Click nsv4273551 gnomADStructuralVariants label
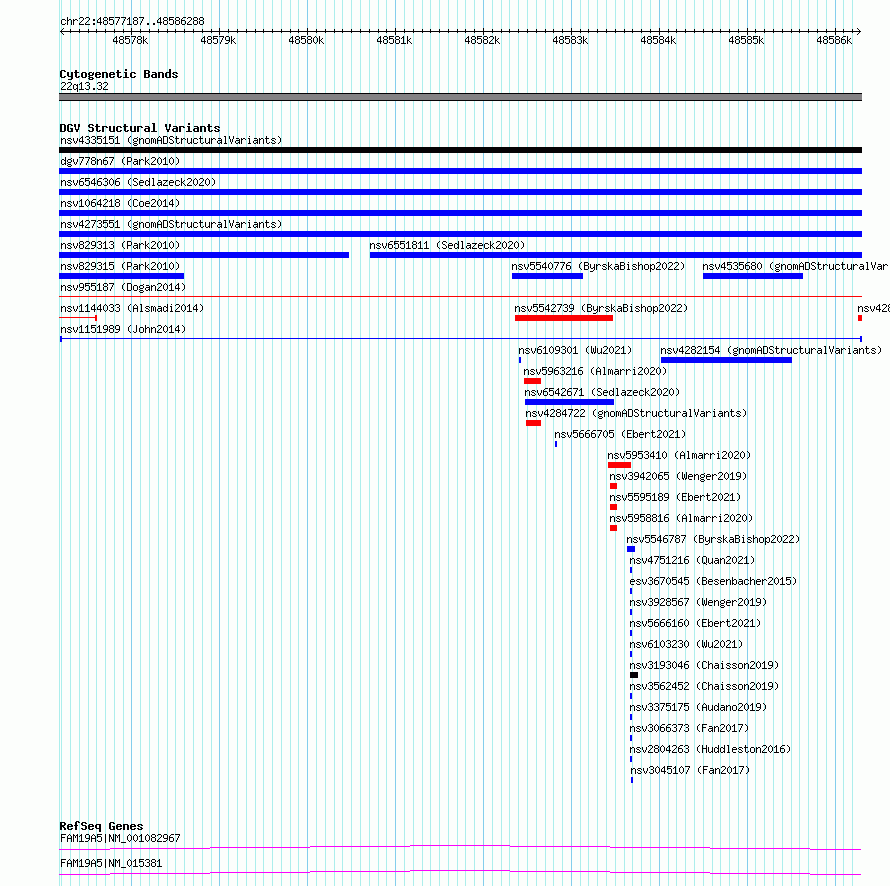This screenshot has height=886, width=890. tap(171, 224)
